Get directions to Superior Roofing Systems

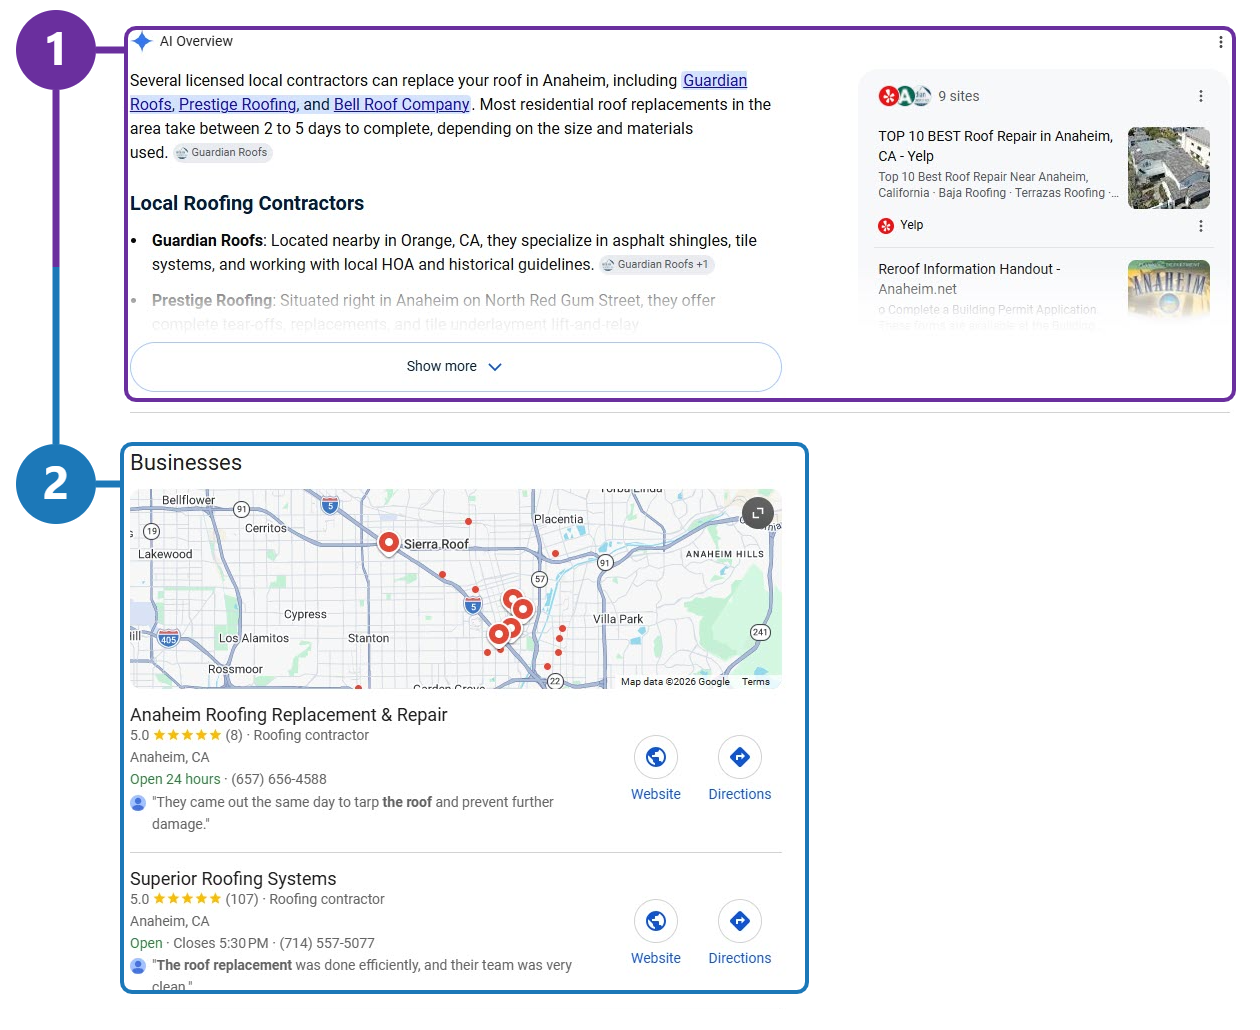click(x=740, y=933)
